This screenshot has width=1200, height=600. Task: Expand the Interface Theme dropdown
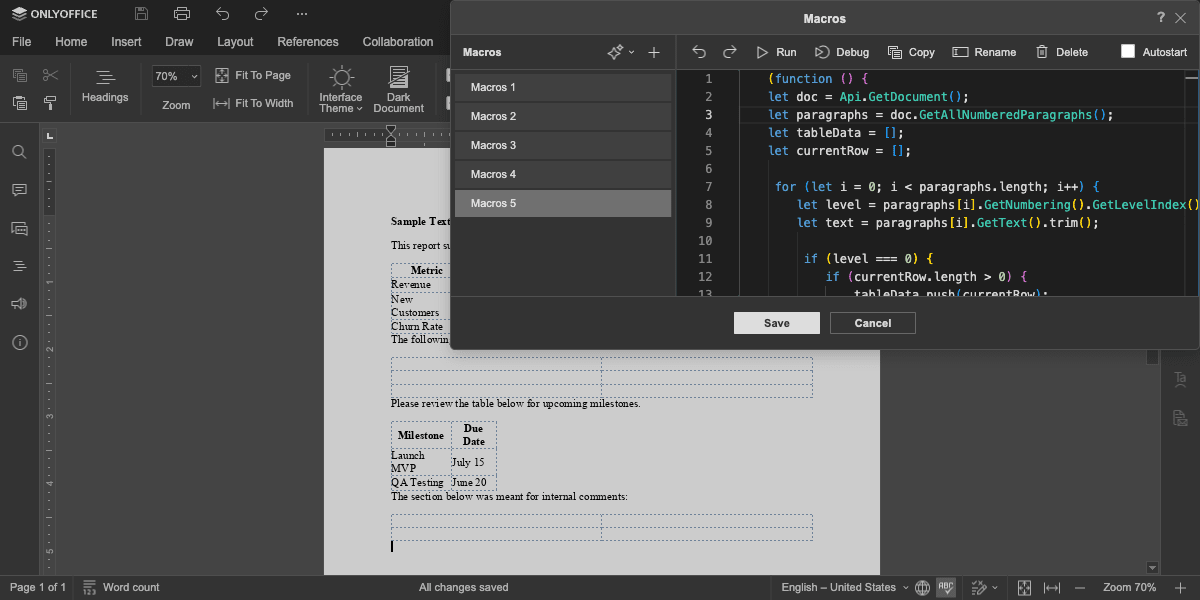point(341,90)
